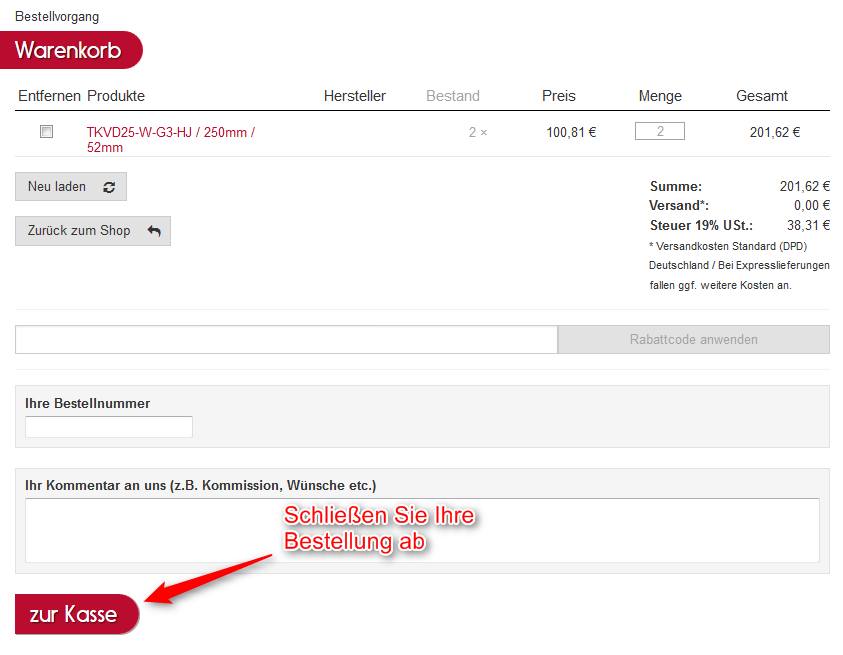Click the Versand*: label
Screen dimensions: 843x655
coord(679,205)
